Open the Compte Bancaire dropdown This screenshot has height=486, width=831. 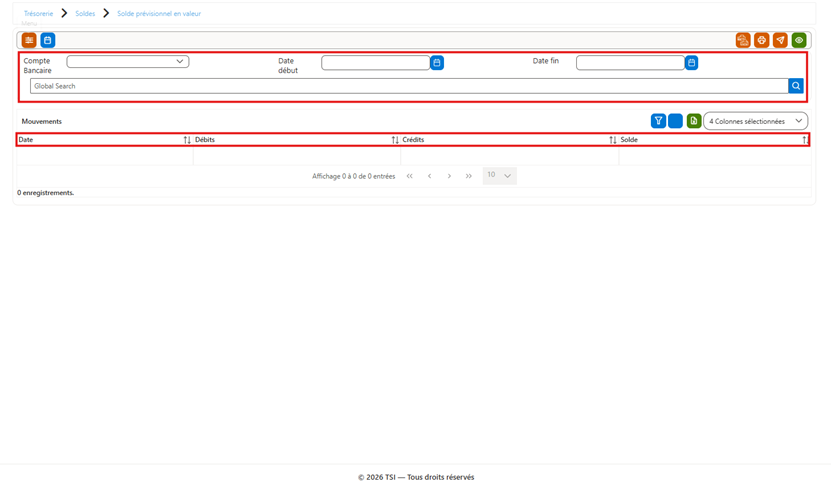[x=128, y=61]
